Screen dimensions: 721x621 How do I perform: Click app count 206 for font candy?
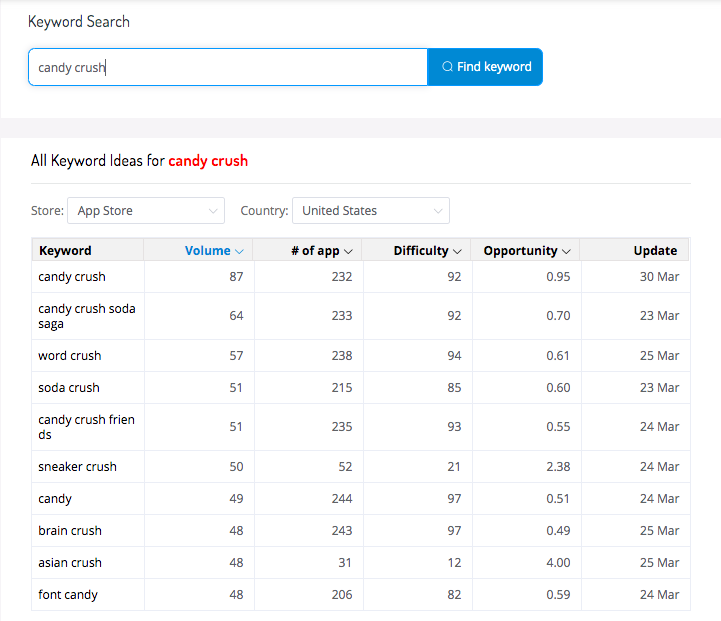pyautogui.click(x=342, y=595)
